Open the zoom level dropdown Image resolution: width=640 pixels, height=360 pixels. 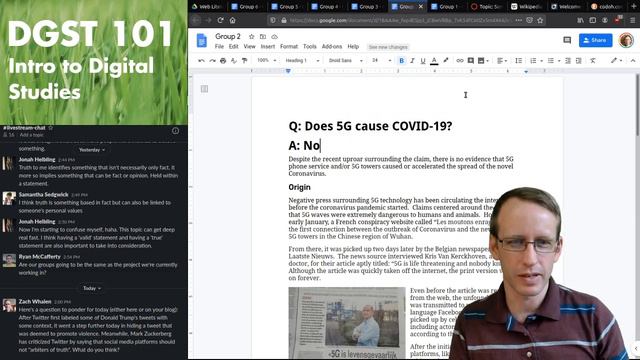(267, 60)
